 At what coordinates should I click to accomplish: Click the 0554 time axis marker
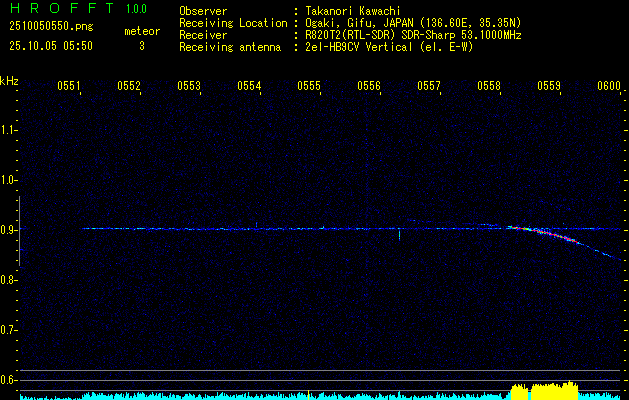pyautogui.click(x=249, y=86)
